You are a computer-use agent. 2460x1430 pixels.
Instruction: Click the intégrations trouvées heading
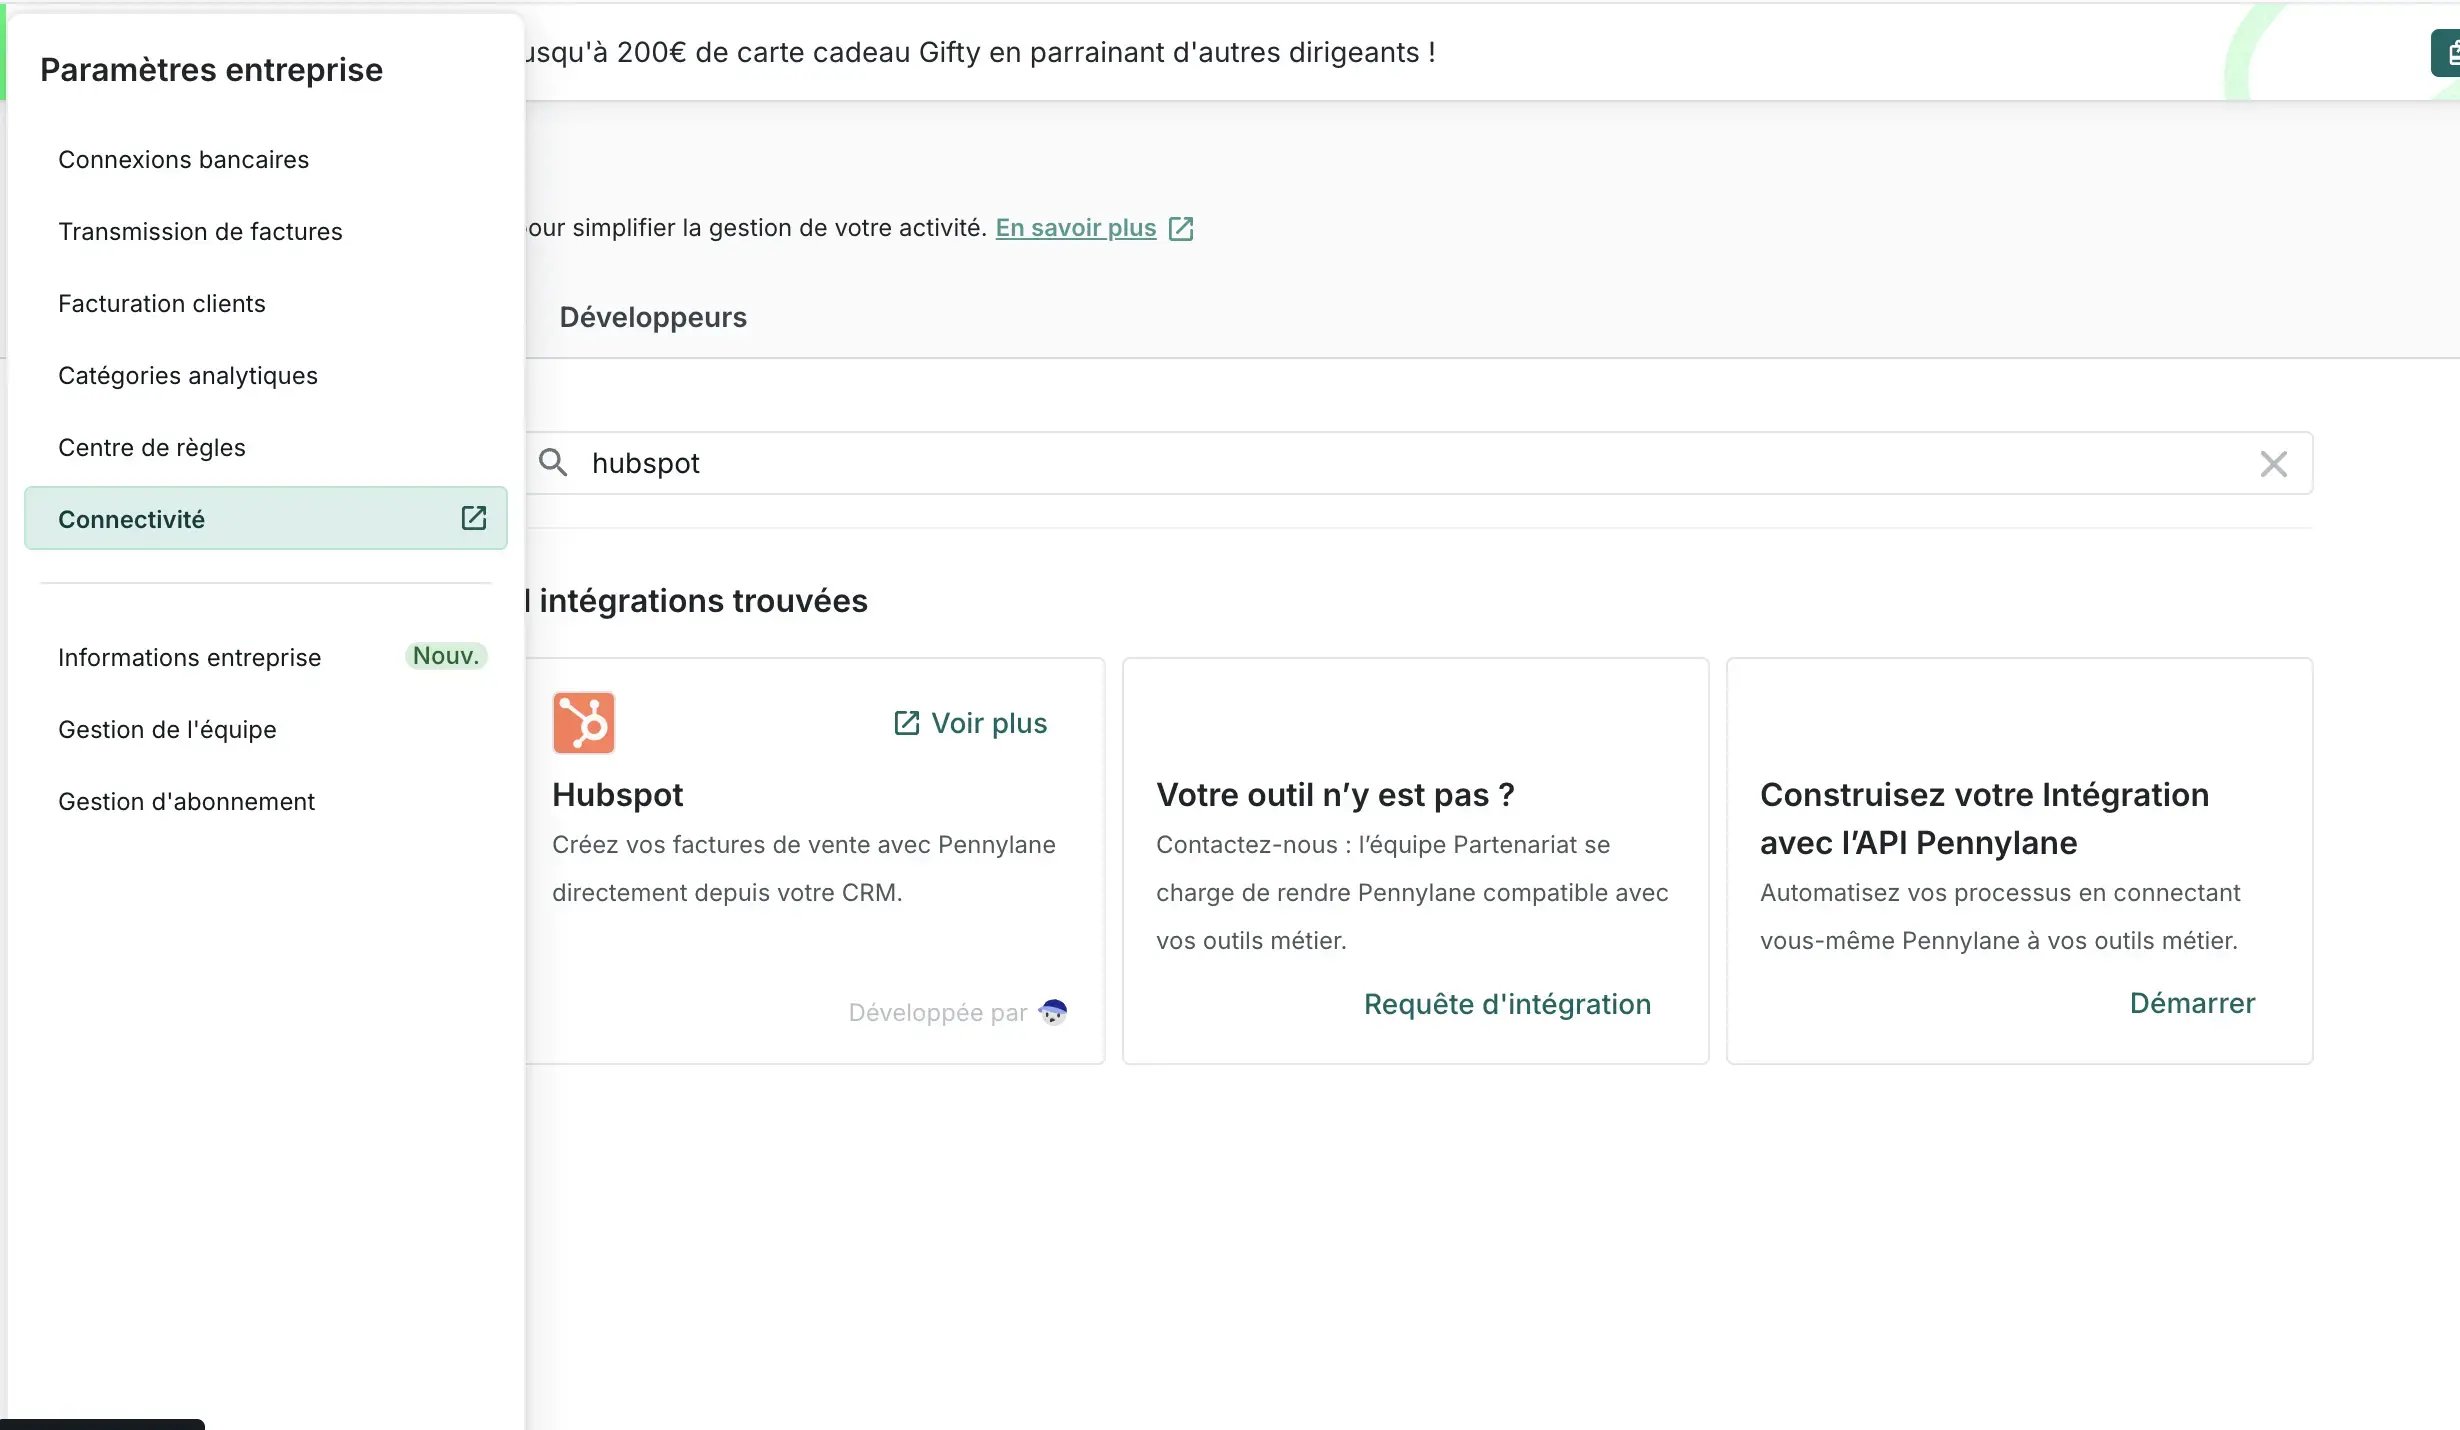pyautogui.click(x=697, y=600)
